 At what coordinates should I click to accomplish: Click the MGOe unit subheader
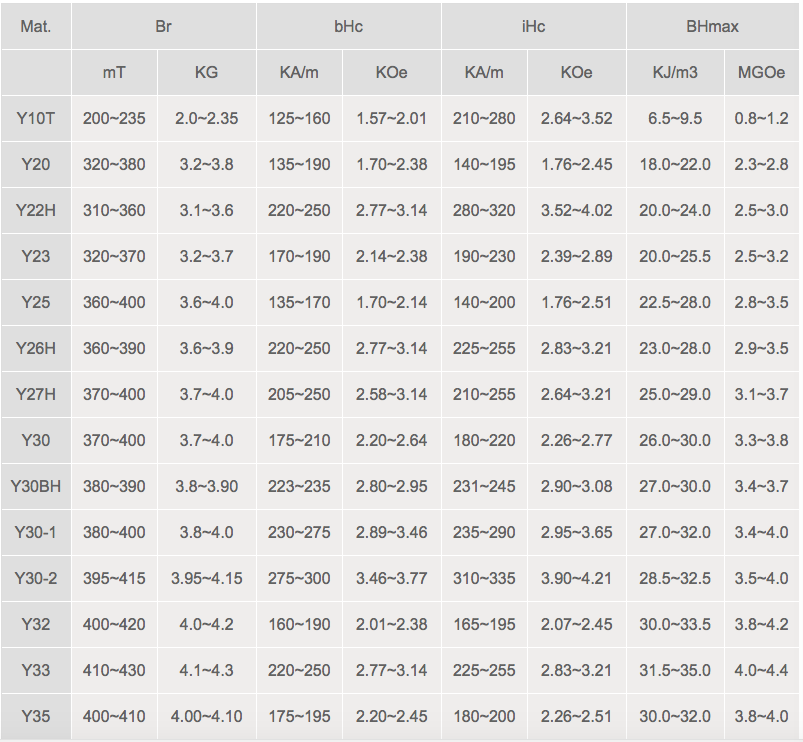[762, 73]
